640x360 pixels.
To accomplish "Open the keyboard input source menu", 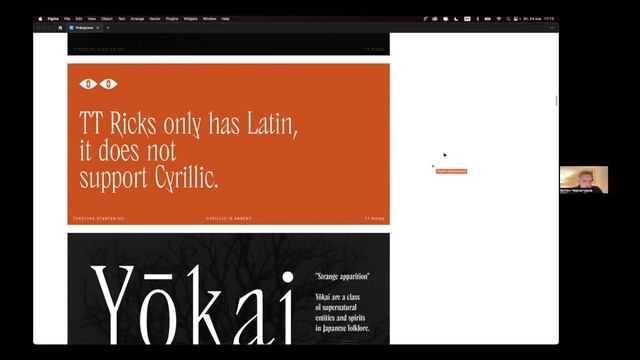I will [x=467, y=19].
